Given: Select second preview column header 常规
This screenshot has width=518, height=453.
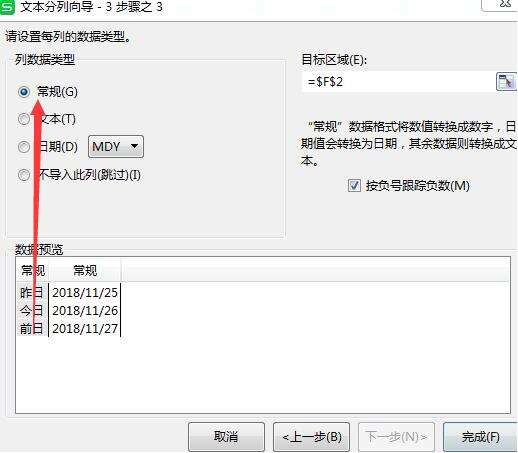Looking at the screenshot, I should [x=85, y=270].
